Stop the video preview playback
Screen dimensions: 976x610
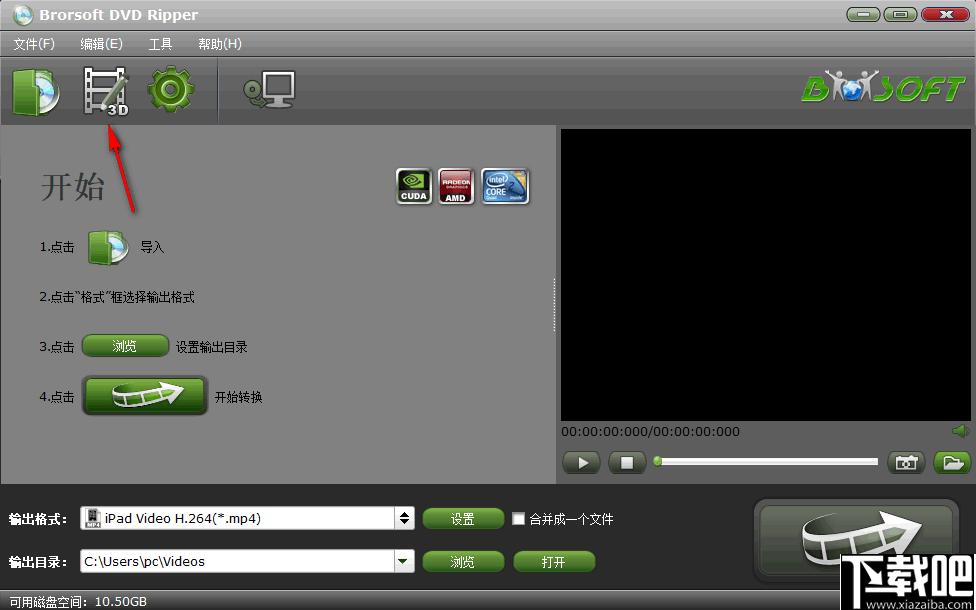pyautogui.click(x=627, y=463)
